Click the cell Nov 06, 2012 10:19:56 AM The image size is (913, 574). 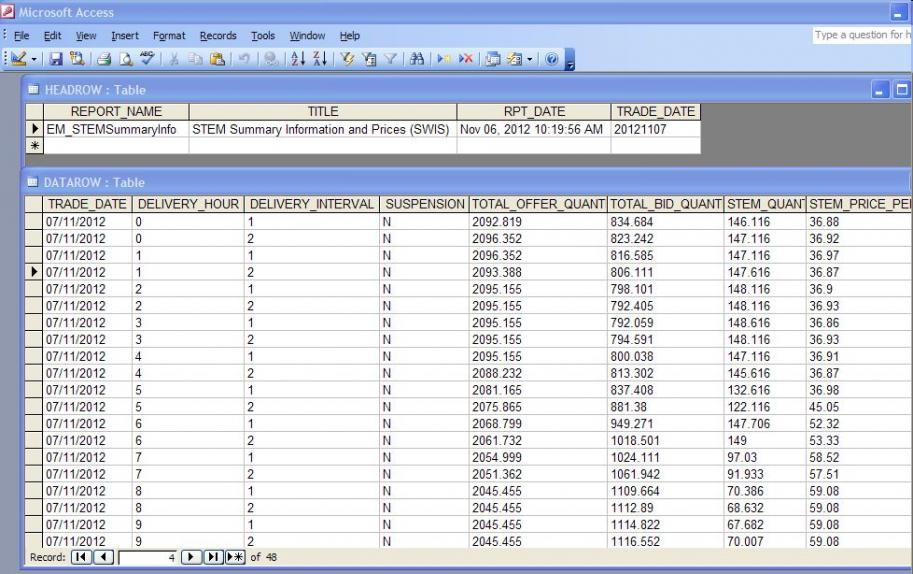(x=534, y=129)
